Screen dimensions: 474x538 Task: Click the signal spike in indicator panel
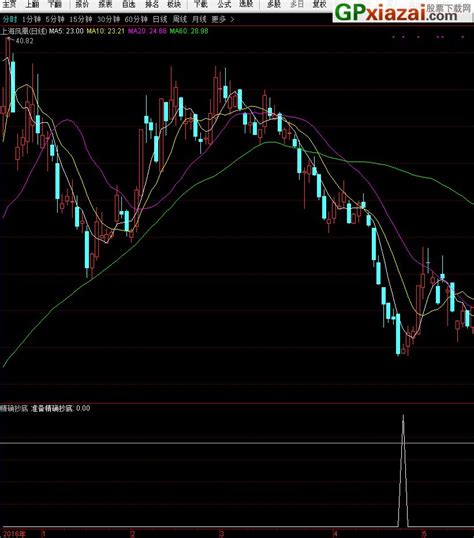tap(403, 470)
